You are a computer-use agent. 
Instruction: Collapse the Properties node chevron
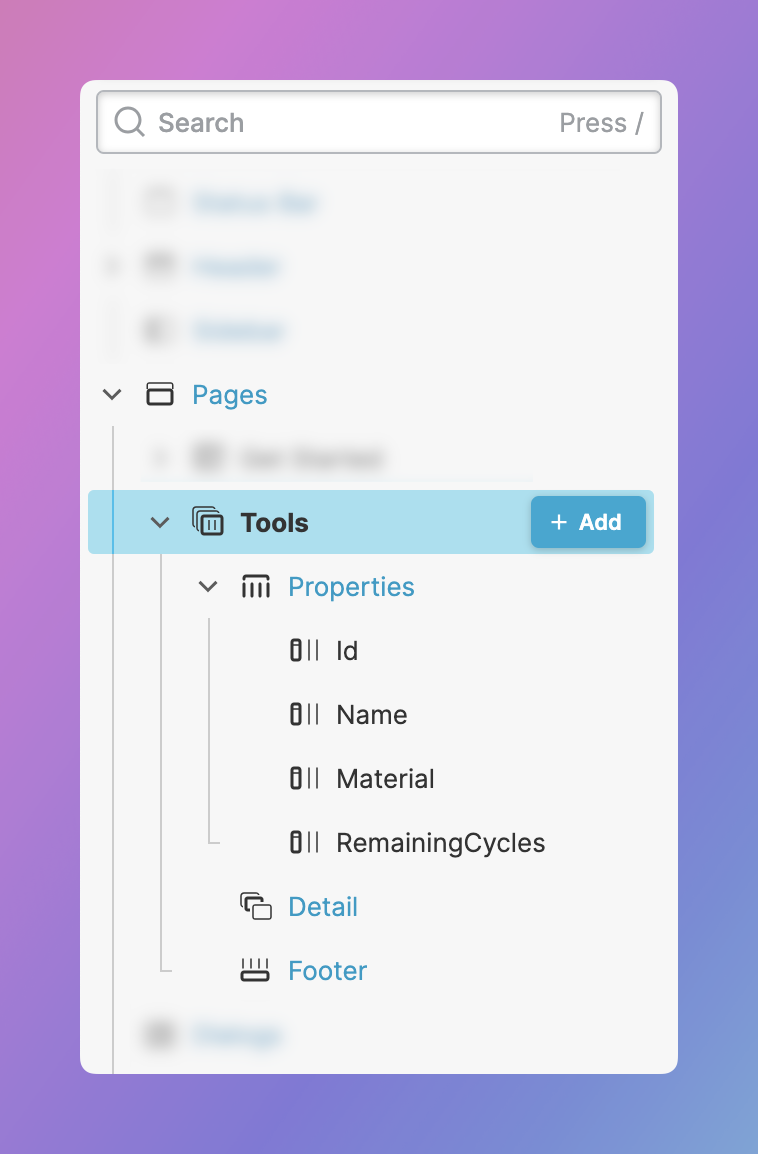coord(208,587)
